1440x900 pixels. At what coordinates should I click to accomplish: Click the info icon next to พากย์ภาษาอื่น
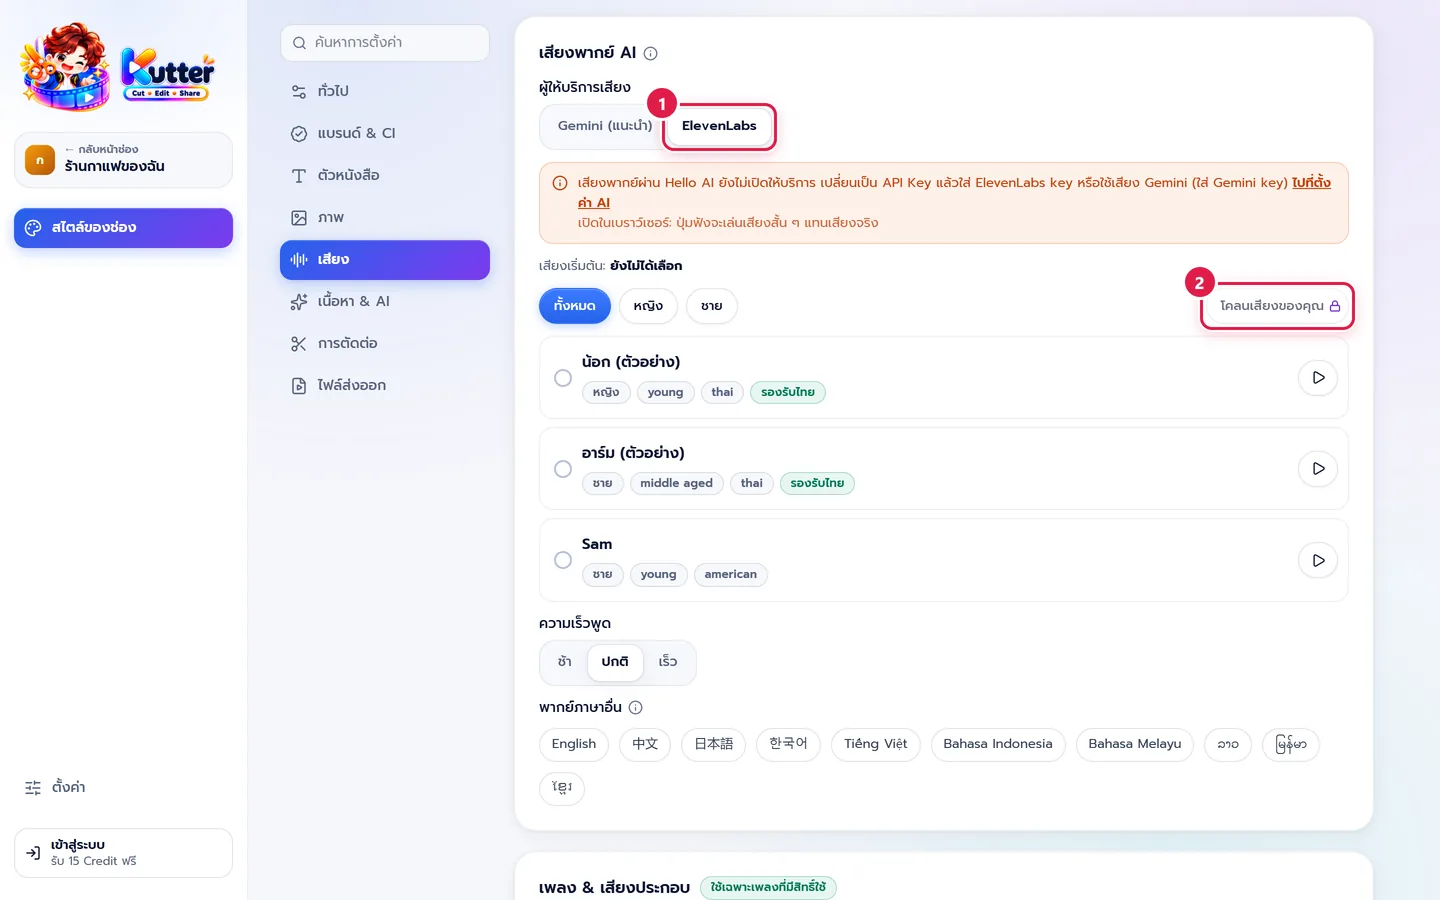635,707
